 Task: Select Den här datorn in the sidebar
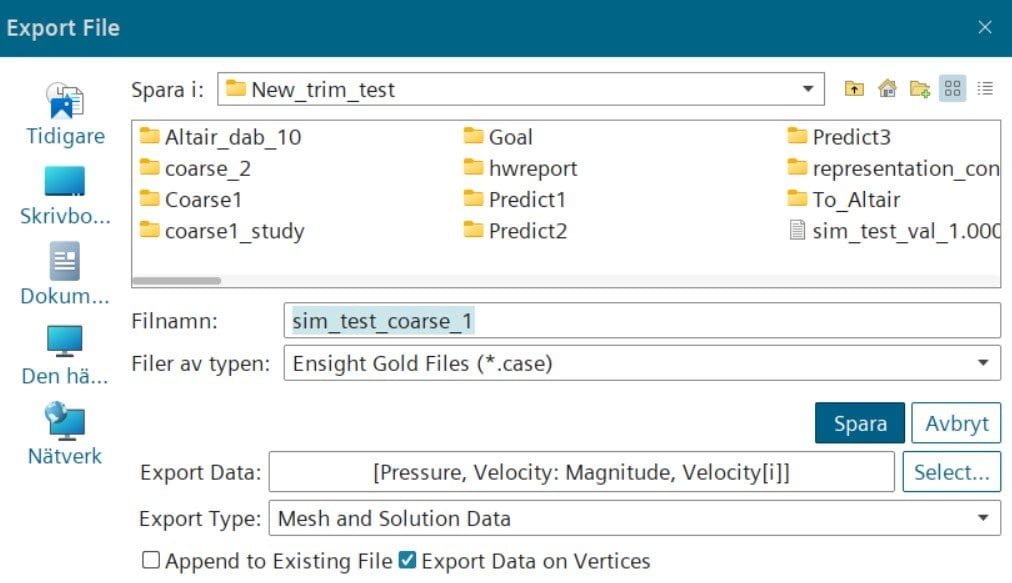click(64, 355)
